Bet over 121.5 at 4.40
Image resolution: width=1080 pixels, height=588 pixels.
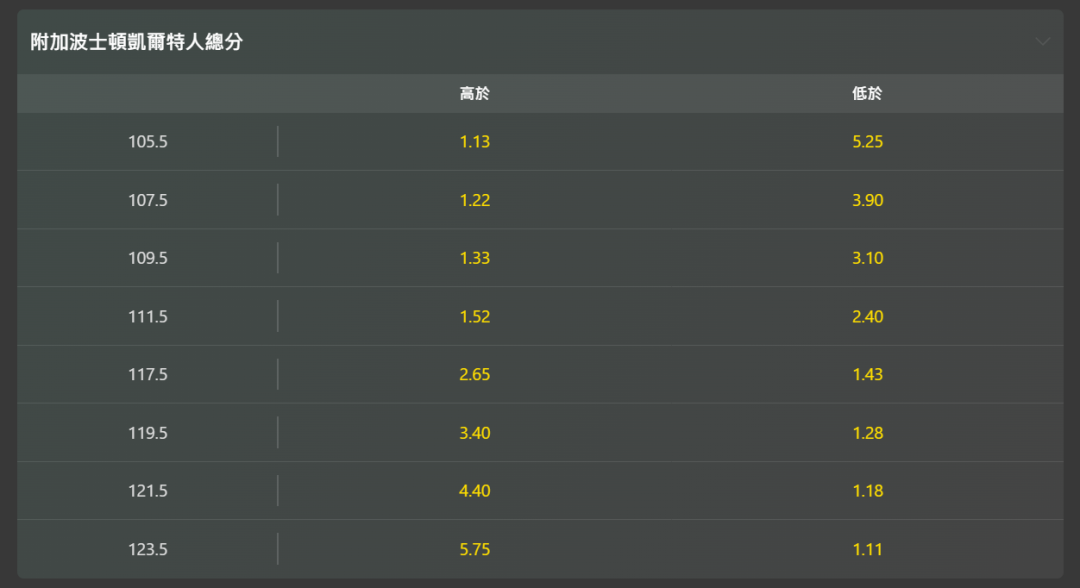point(475,491)
